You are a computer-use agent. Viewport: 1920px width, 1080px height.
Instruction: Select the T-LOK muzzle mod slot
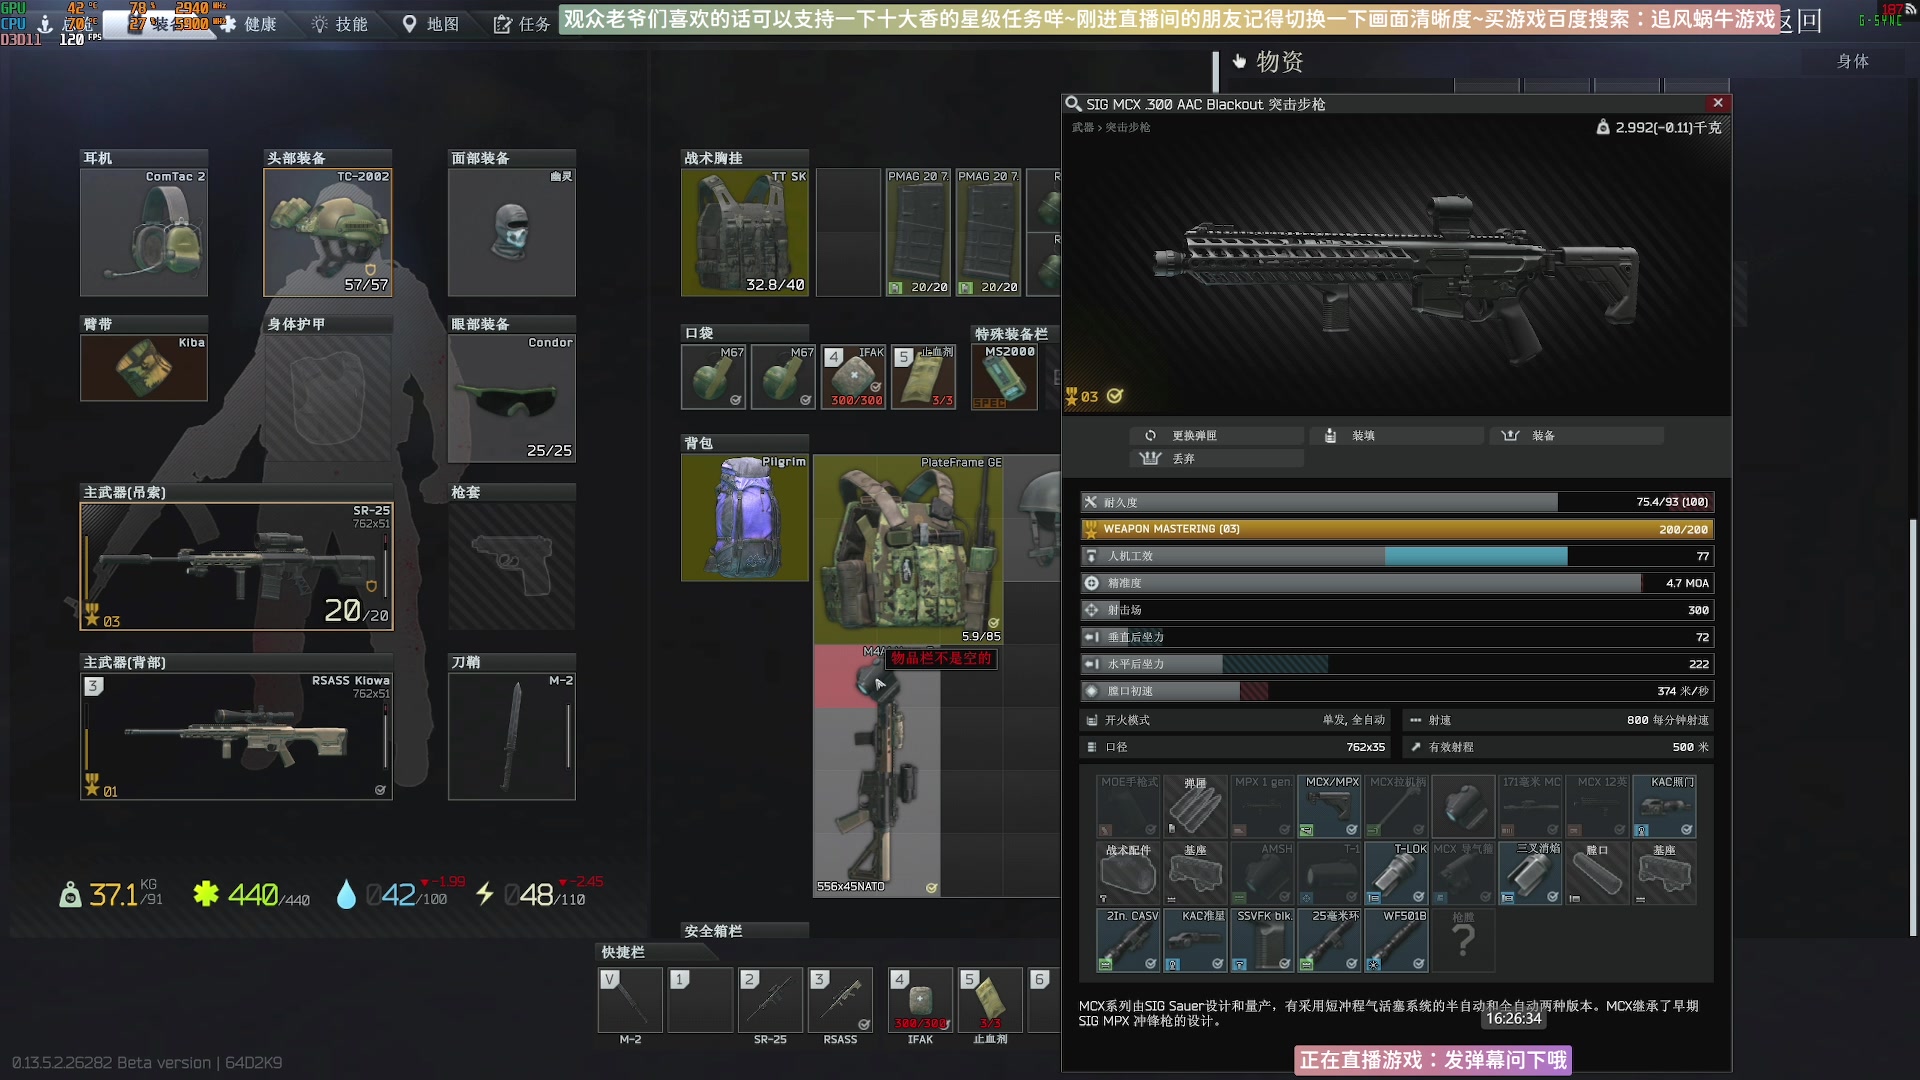[x=1396, y=873]
